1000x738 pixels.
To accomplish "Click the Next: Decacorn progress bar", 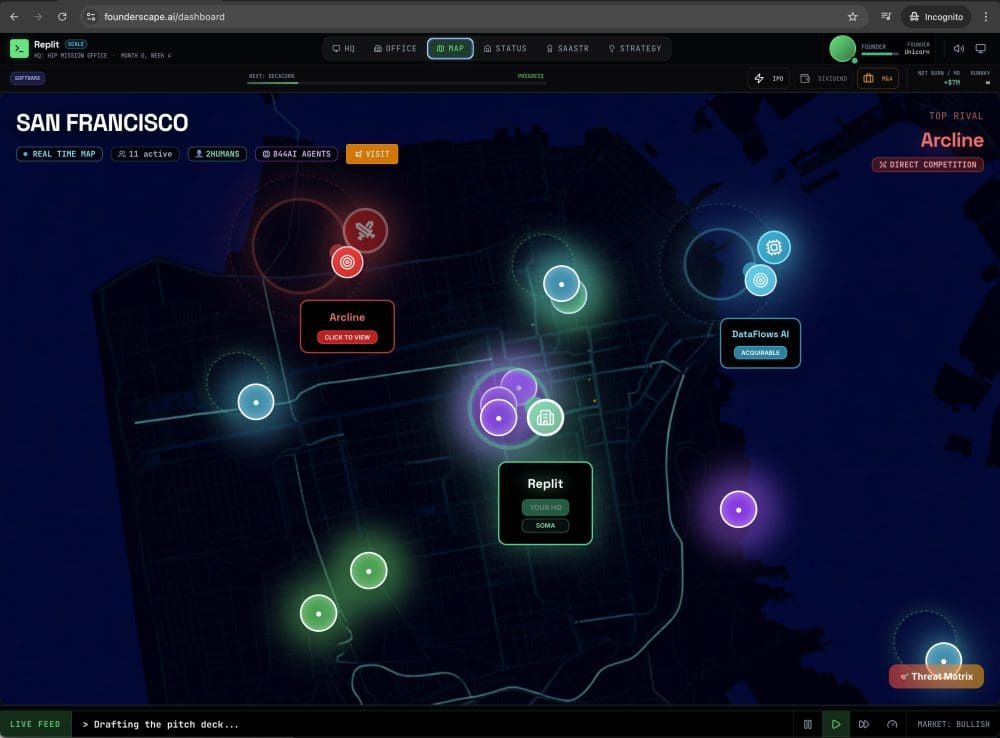I will 396,83.
